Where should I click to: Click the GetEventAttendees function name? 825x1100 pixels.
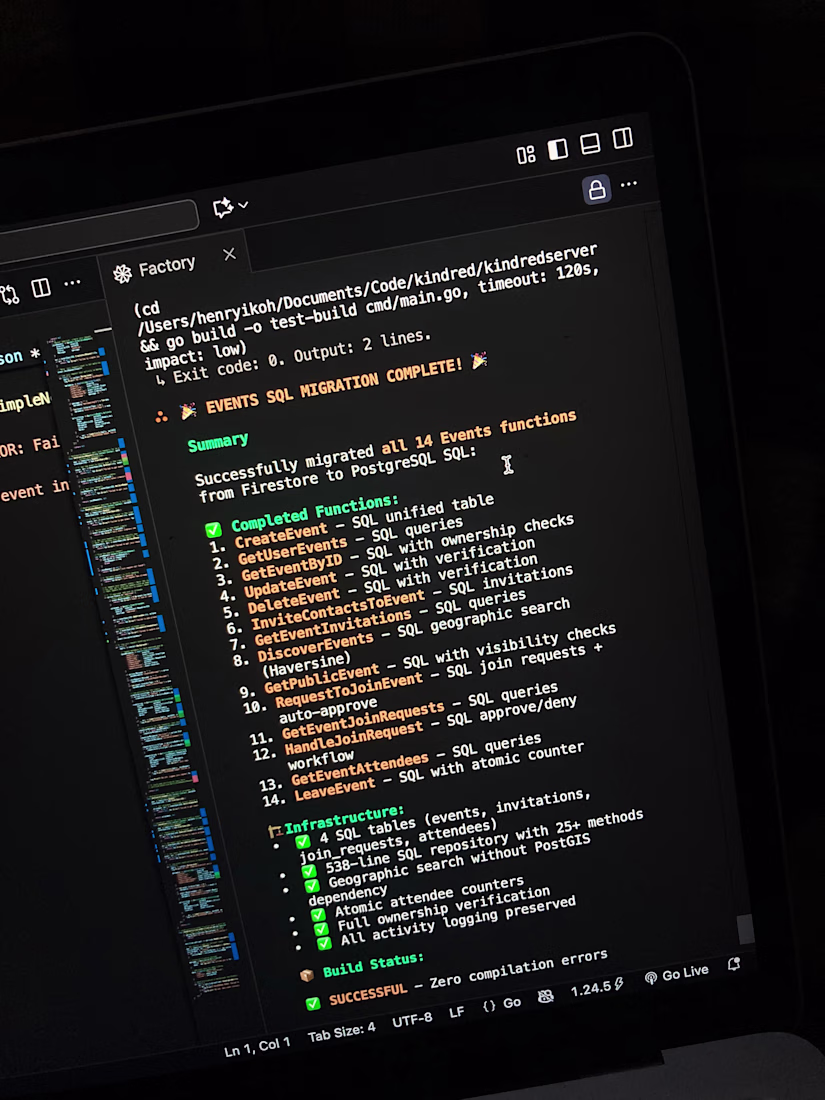coord(359,770)
